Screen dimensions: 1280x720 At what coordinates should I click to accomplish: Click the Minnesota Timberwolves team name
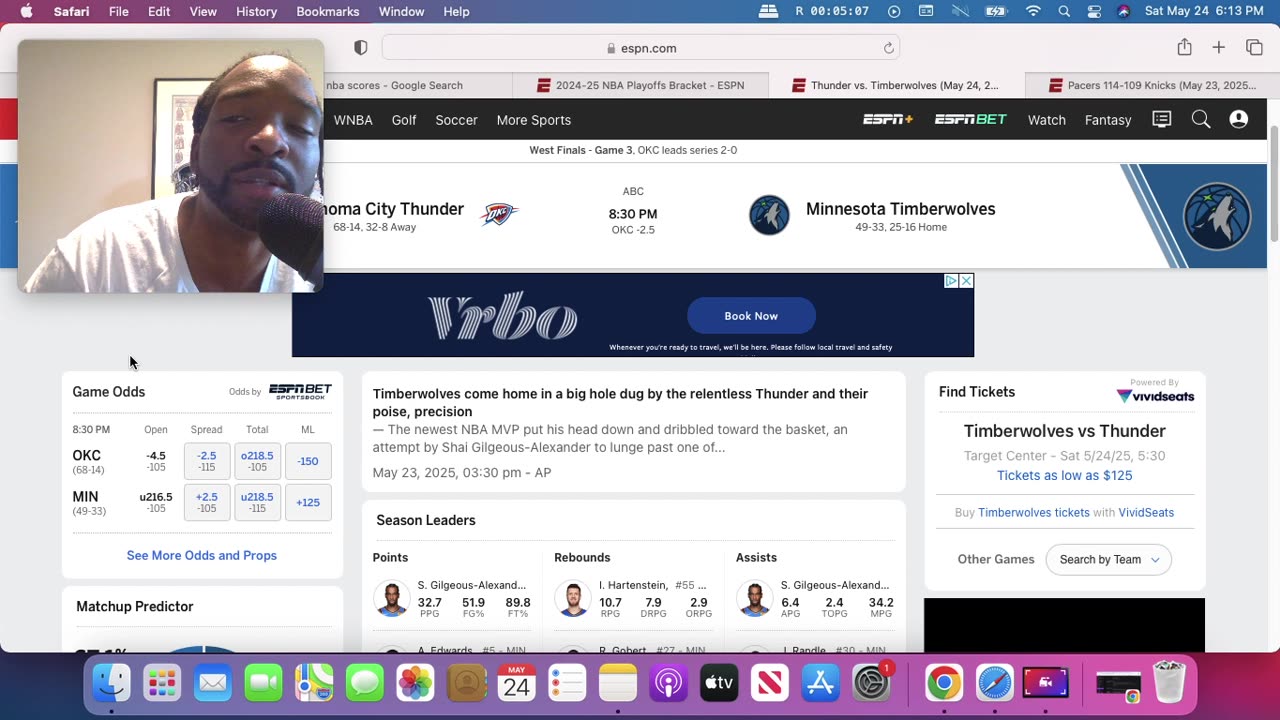[x=900, y=209]
